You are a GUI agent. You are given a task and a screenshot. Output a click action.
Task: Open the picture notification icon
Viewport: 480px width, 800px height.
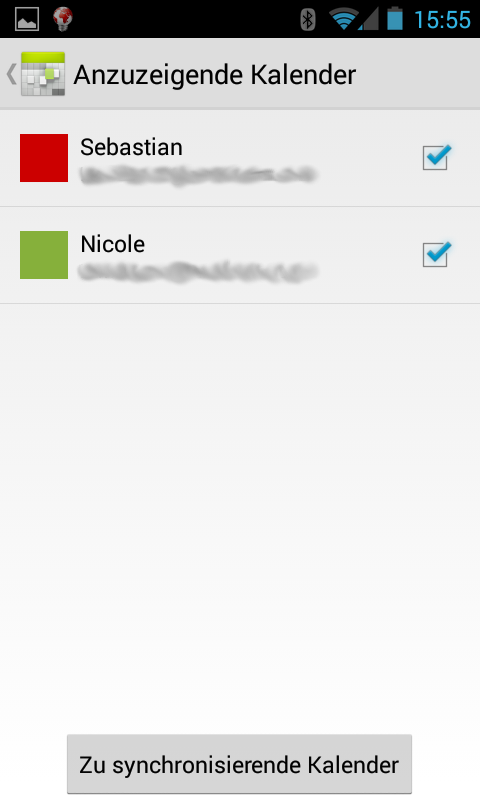tap(27, 19)
